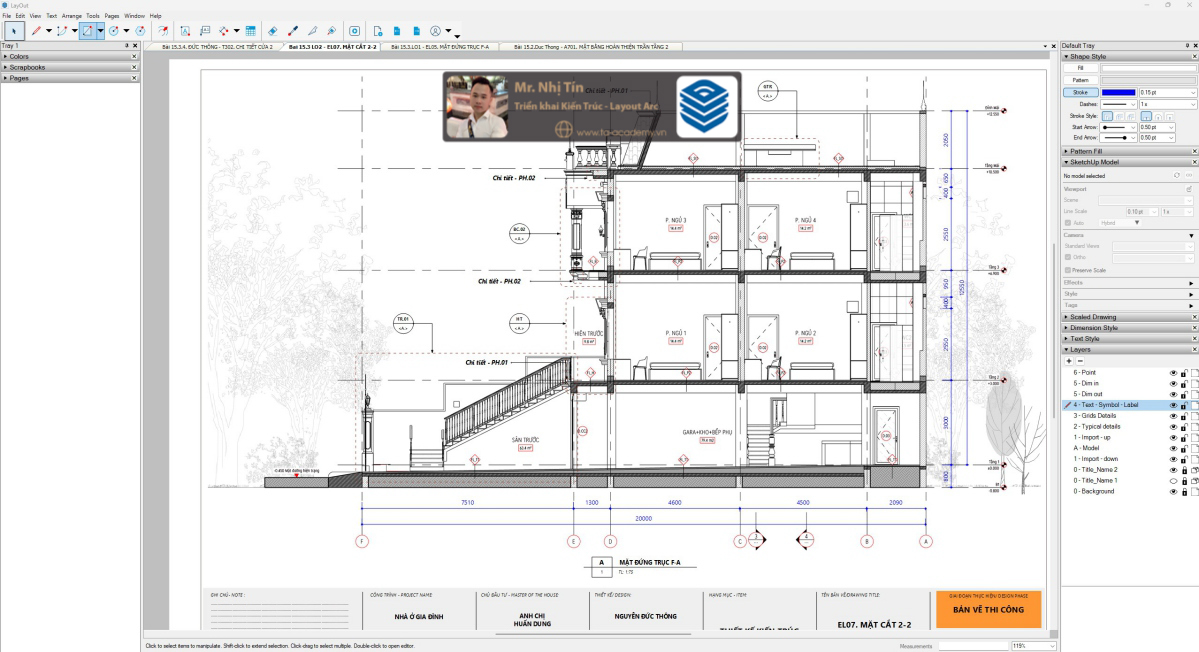Select the Rectangle shape tool
Viewport: 1199px width, 652px height.
pos(87,31)
